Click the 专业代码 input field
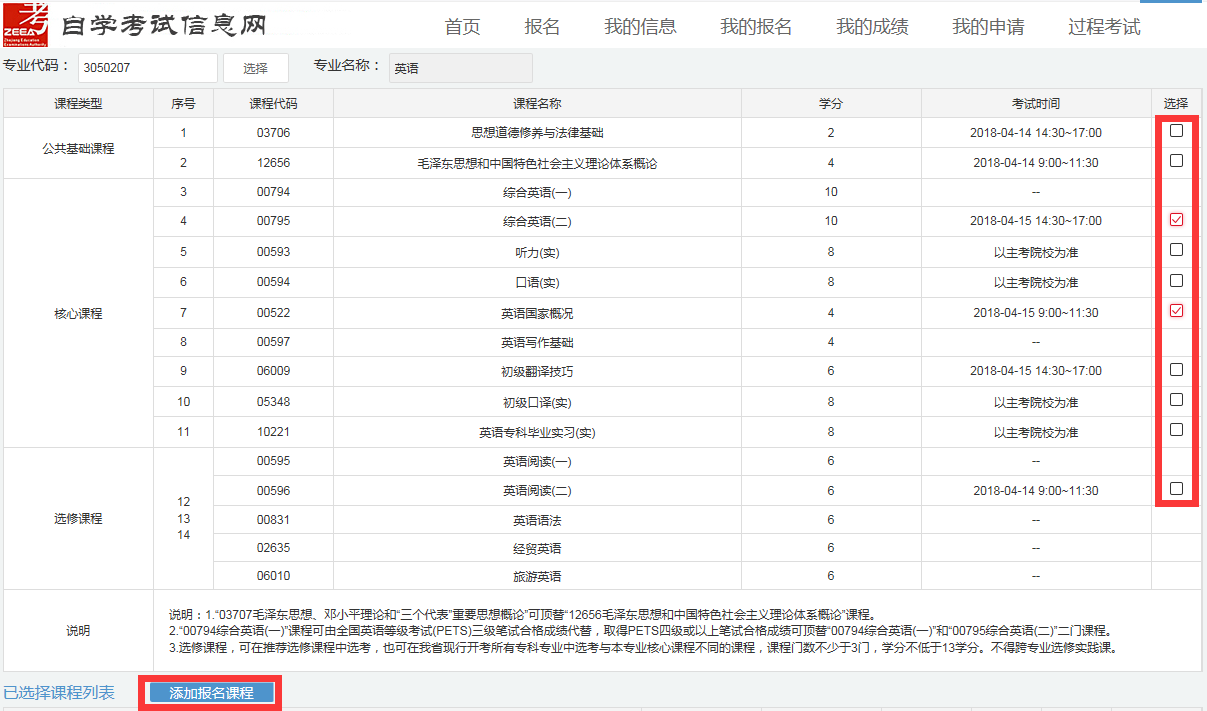The image size is (1207, 711). [x=147, y=68]
